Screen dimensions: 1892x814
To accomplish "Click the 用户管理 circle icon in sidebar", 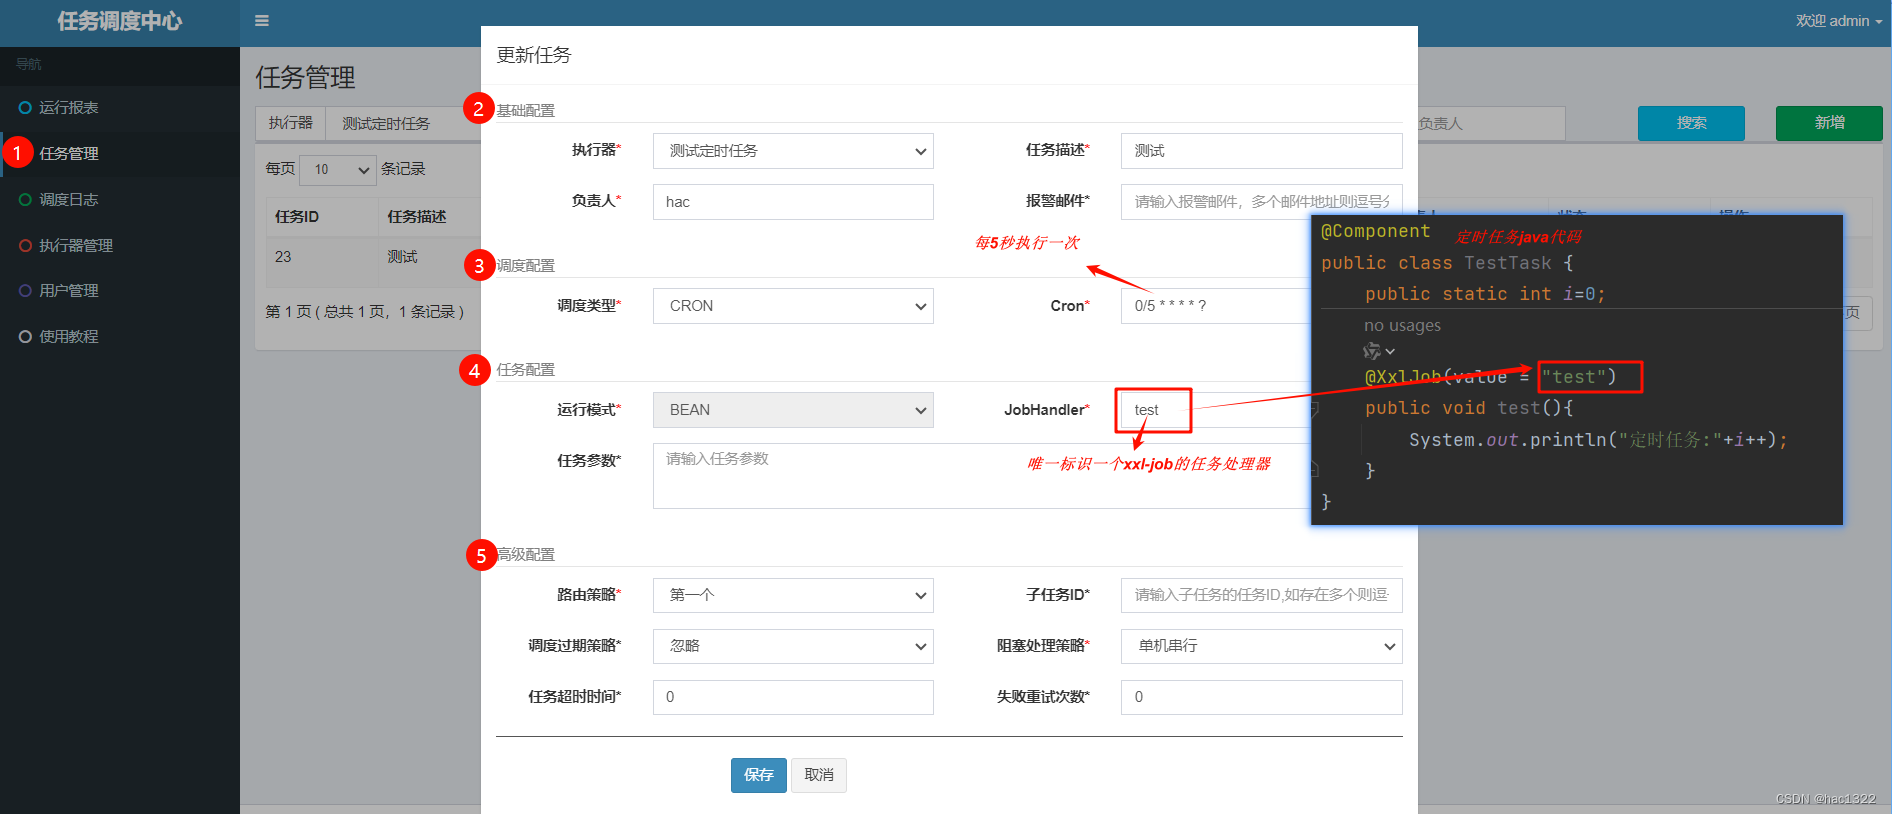I will (x=25, y=291).
